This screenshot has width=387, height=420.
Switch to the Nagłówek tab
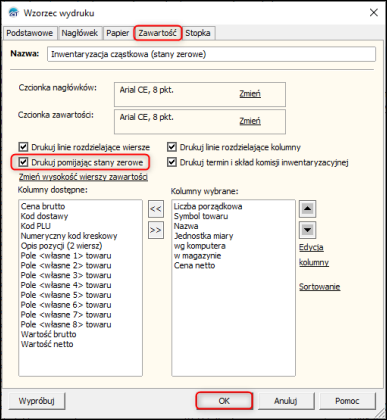[x=80, y=33]
